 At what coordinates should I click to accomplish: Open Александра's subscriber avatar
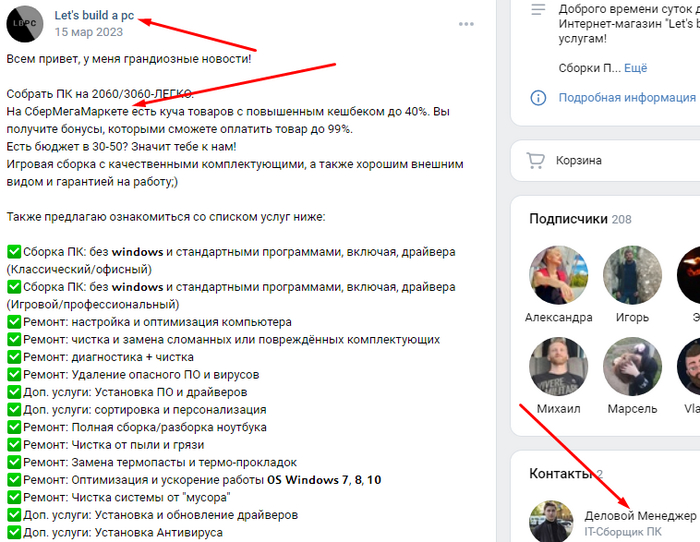[x=558, y=275]
